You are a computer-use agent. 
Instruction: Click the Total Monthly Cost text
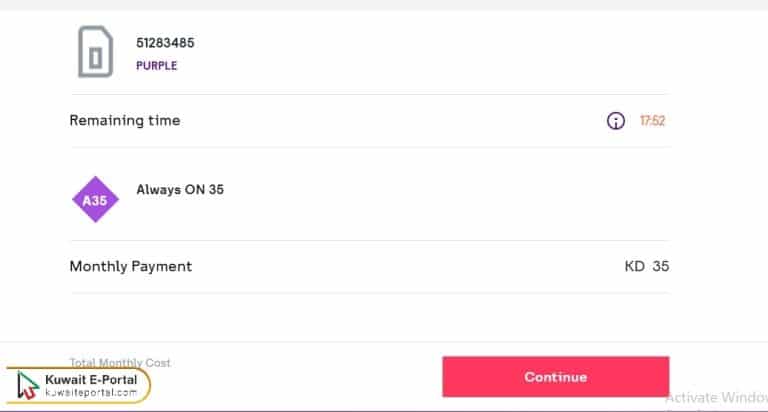click(x=120, y=362)
